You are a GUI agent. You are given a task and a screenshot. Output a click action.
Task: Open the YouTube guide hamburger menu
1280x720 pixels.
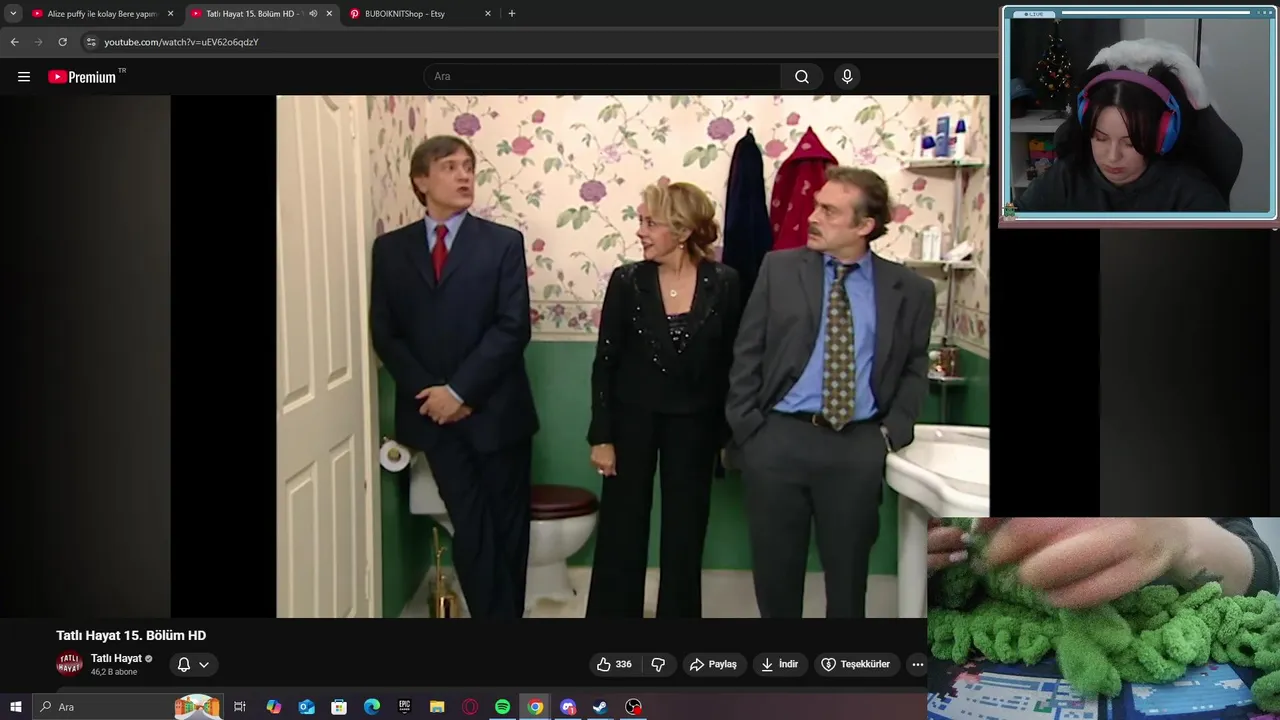(x=24, y=77)
